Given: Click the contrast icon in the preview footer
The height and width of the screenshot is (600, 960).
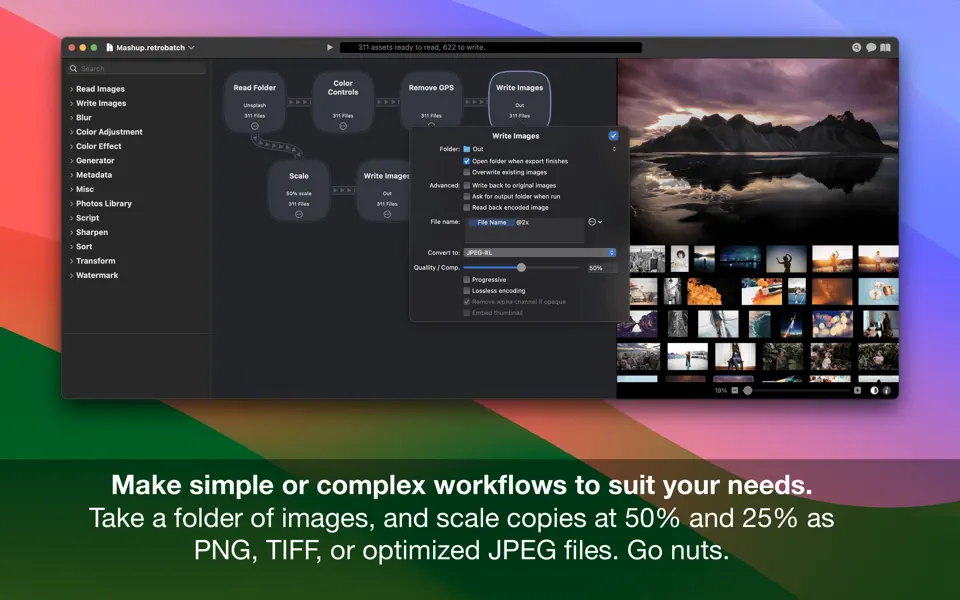Looking at the screenshot, I should pyautogui.click(x=875, y=392).
